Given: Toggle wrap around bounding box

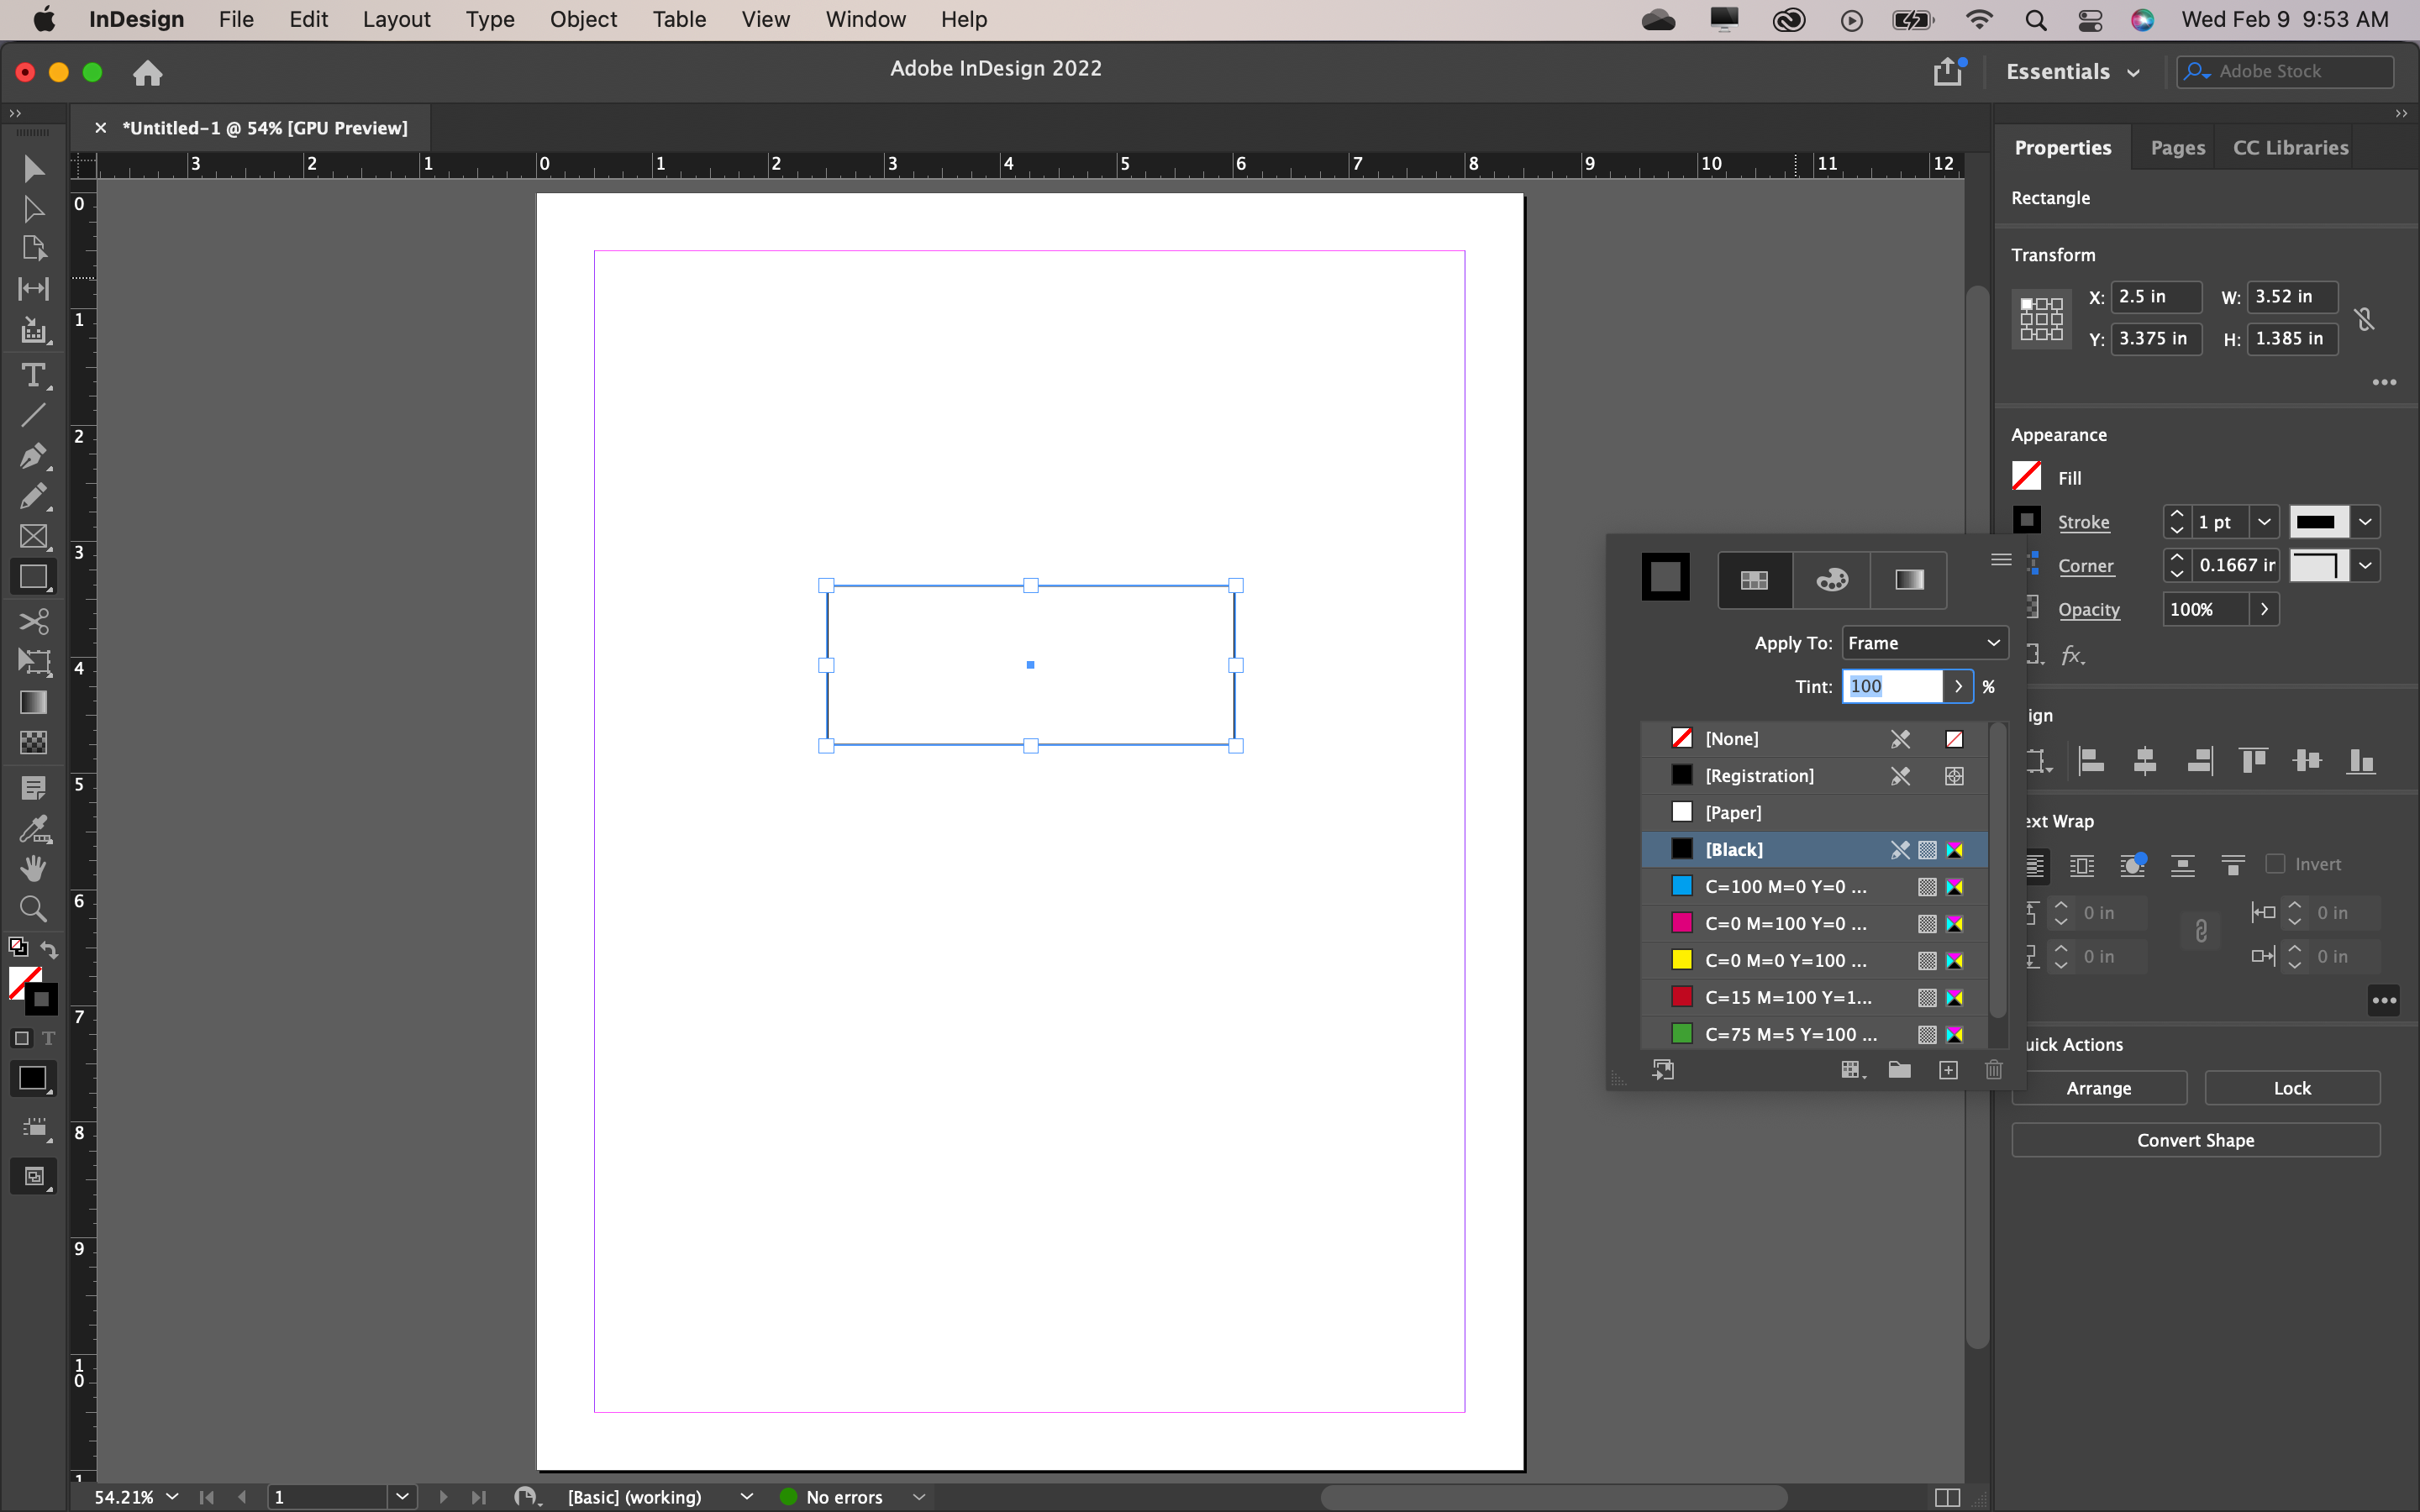Looking at the screenshot, I should (x=2081, y=864).
